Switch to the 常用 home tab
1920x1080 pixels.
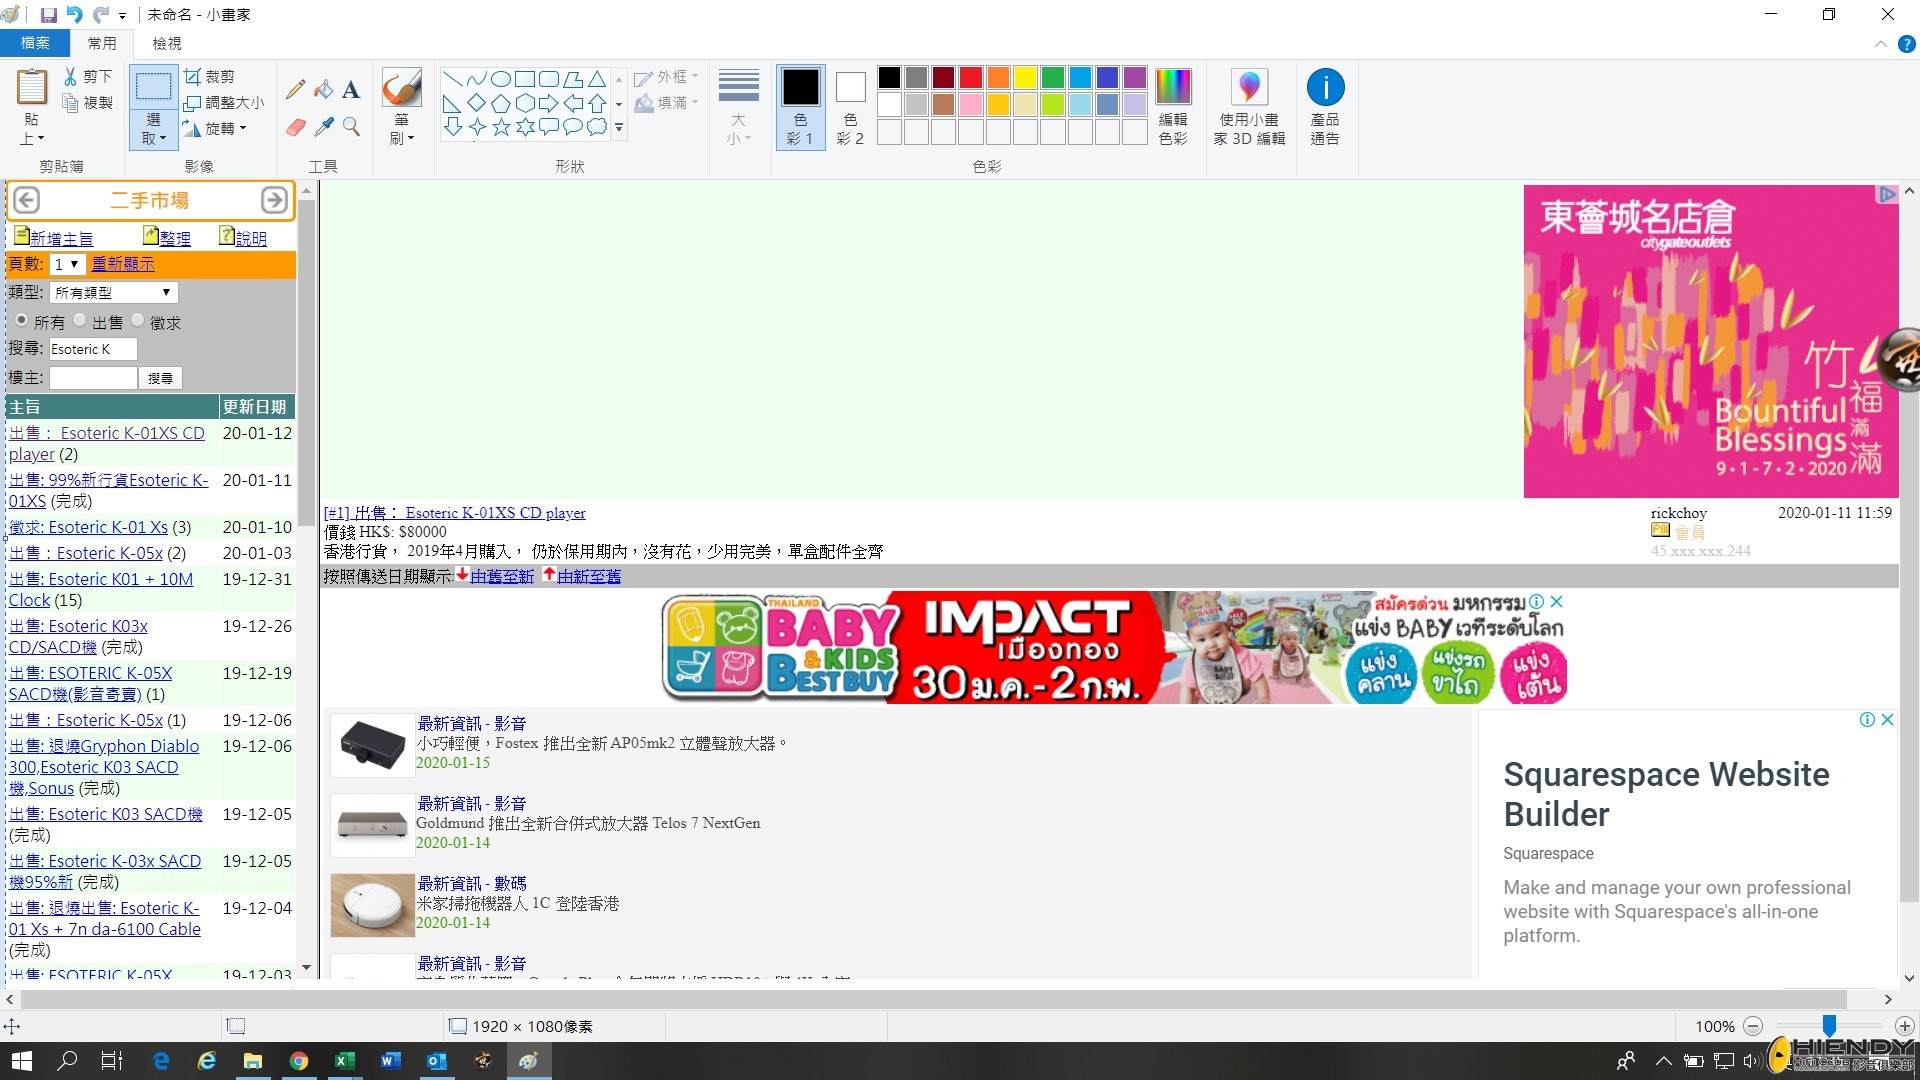coord(102,44)
